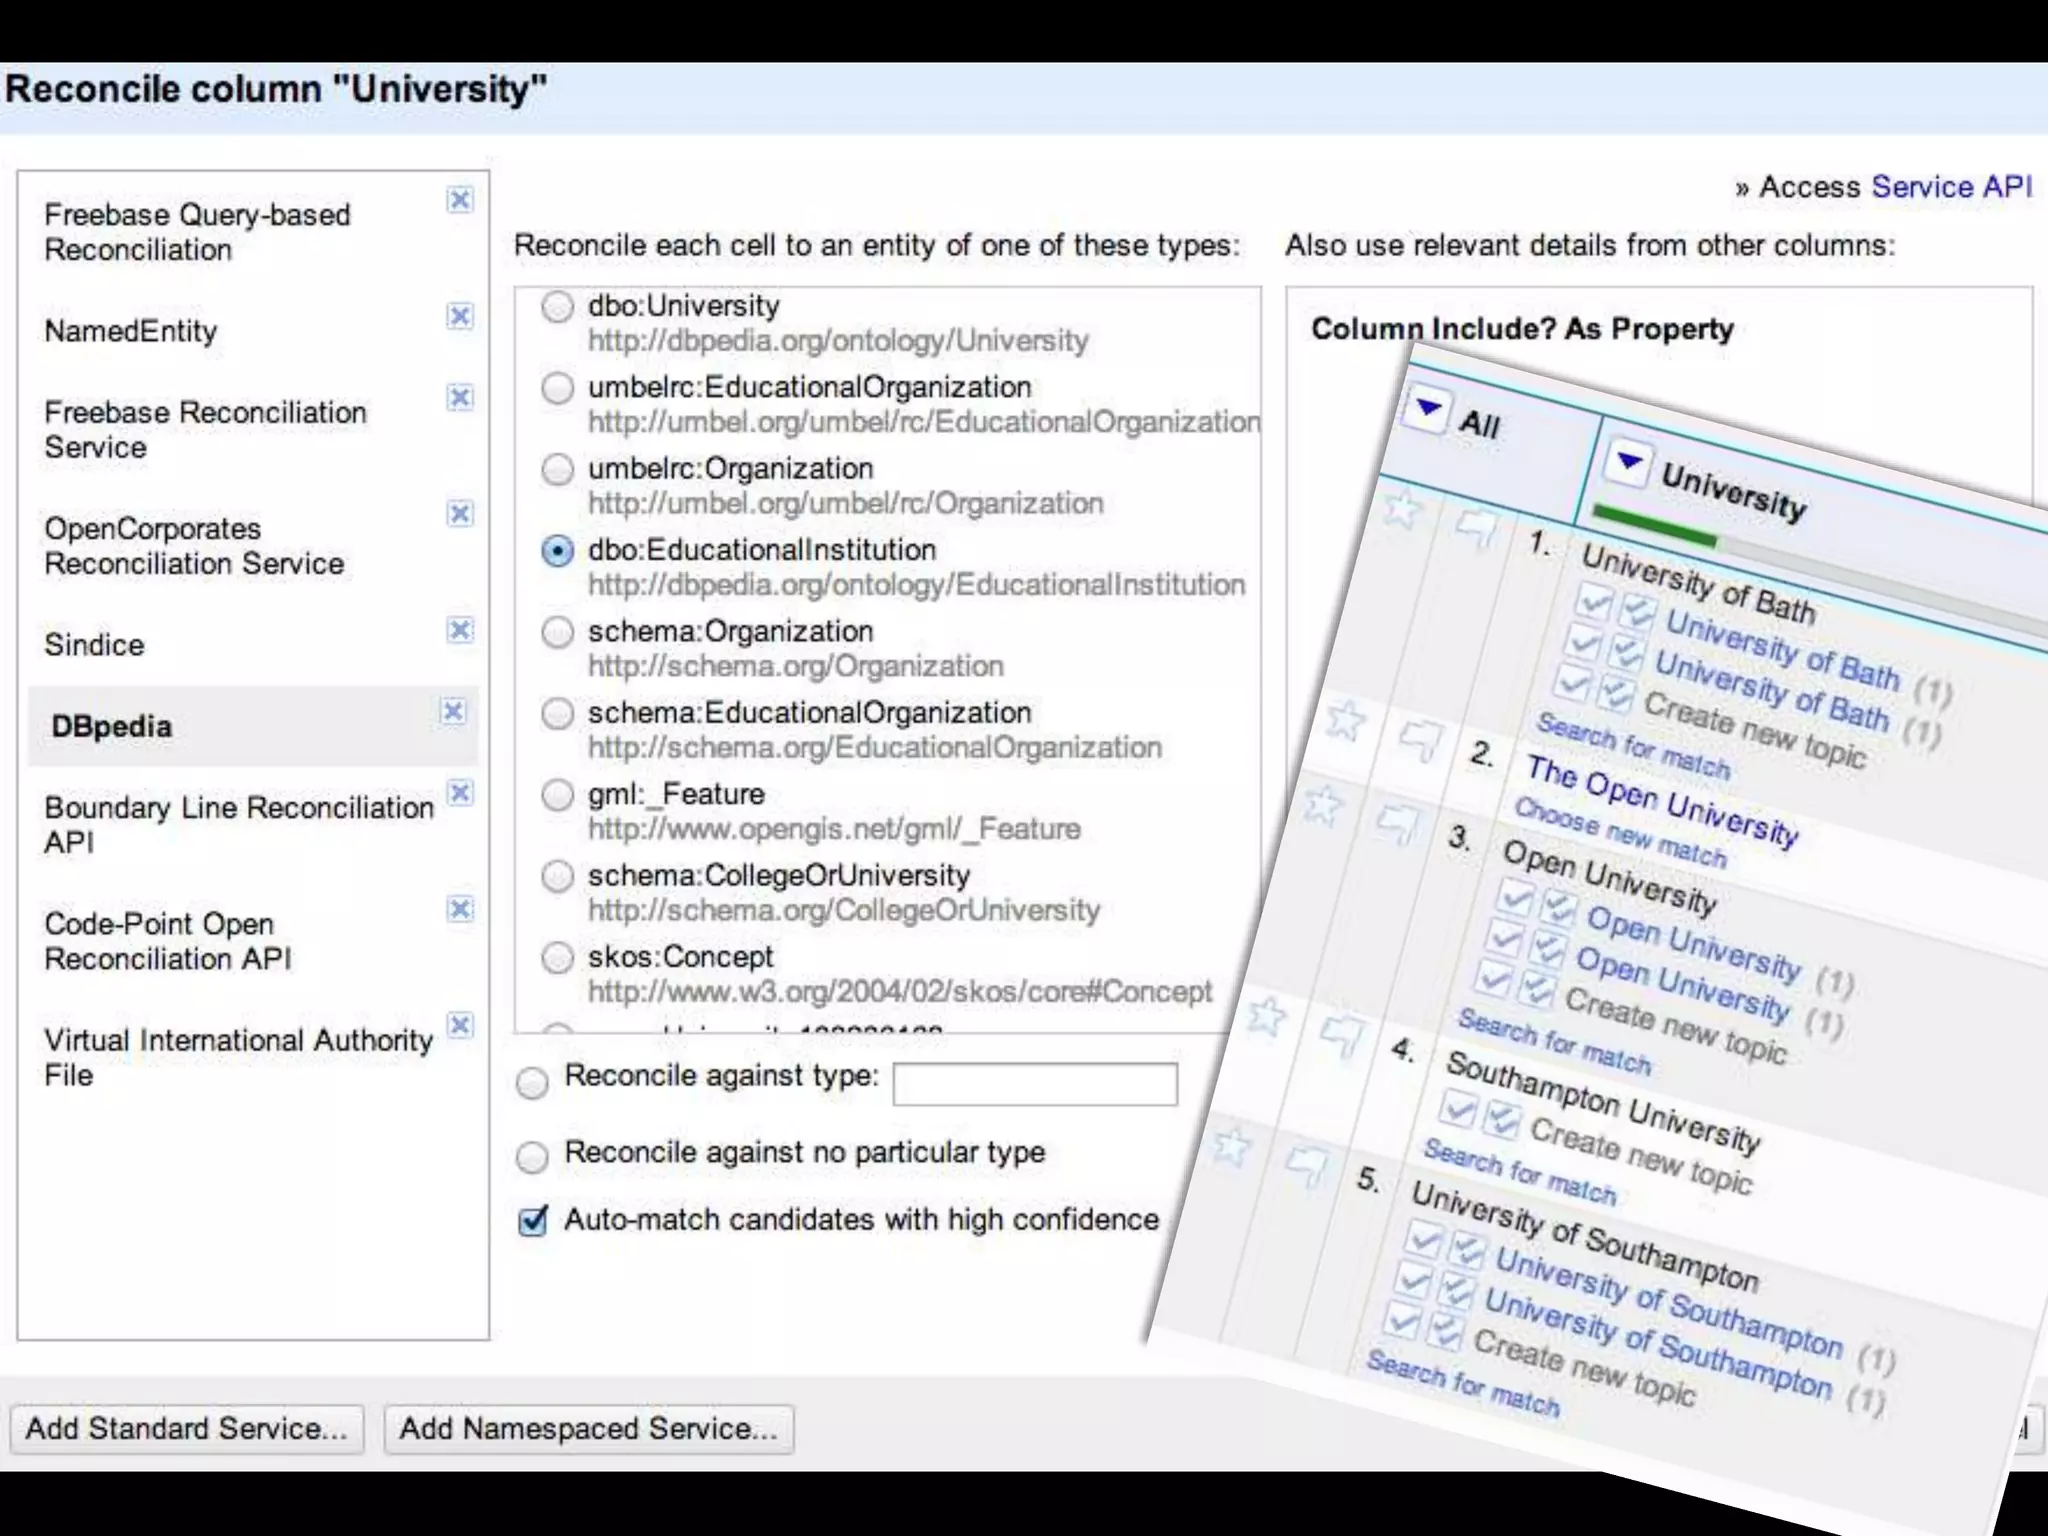
Task: Click the Reconcile against type text field
Action: click(x=1034, y=1084)
